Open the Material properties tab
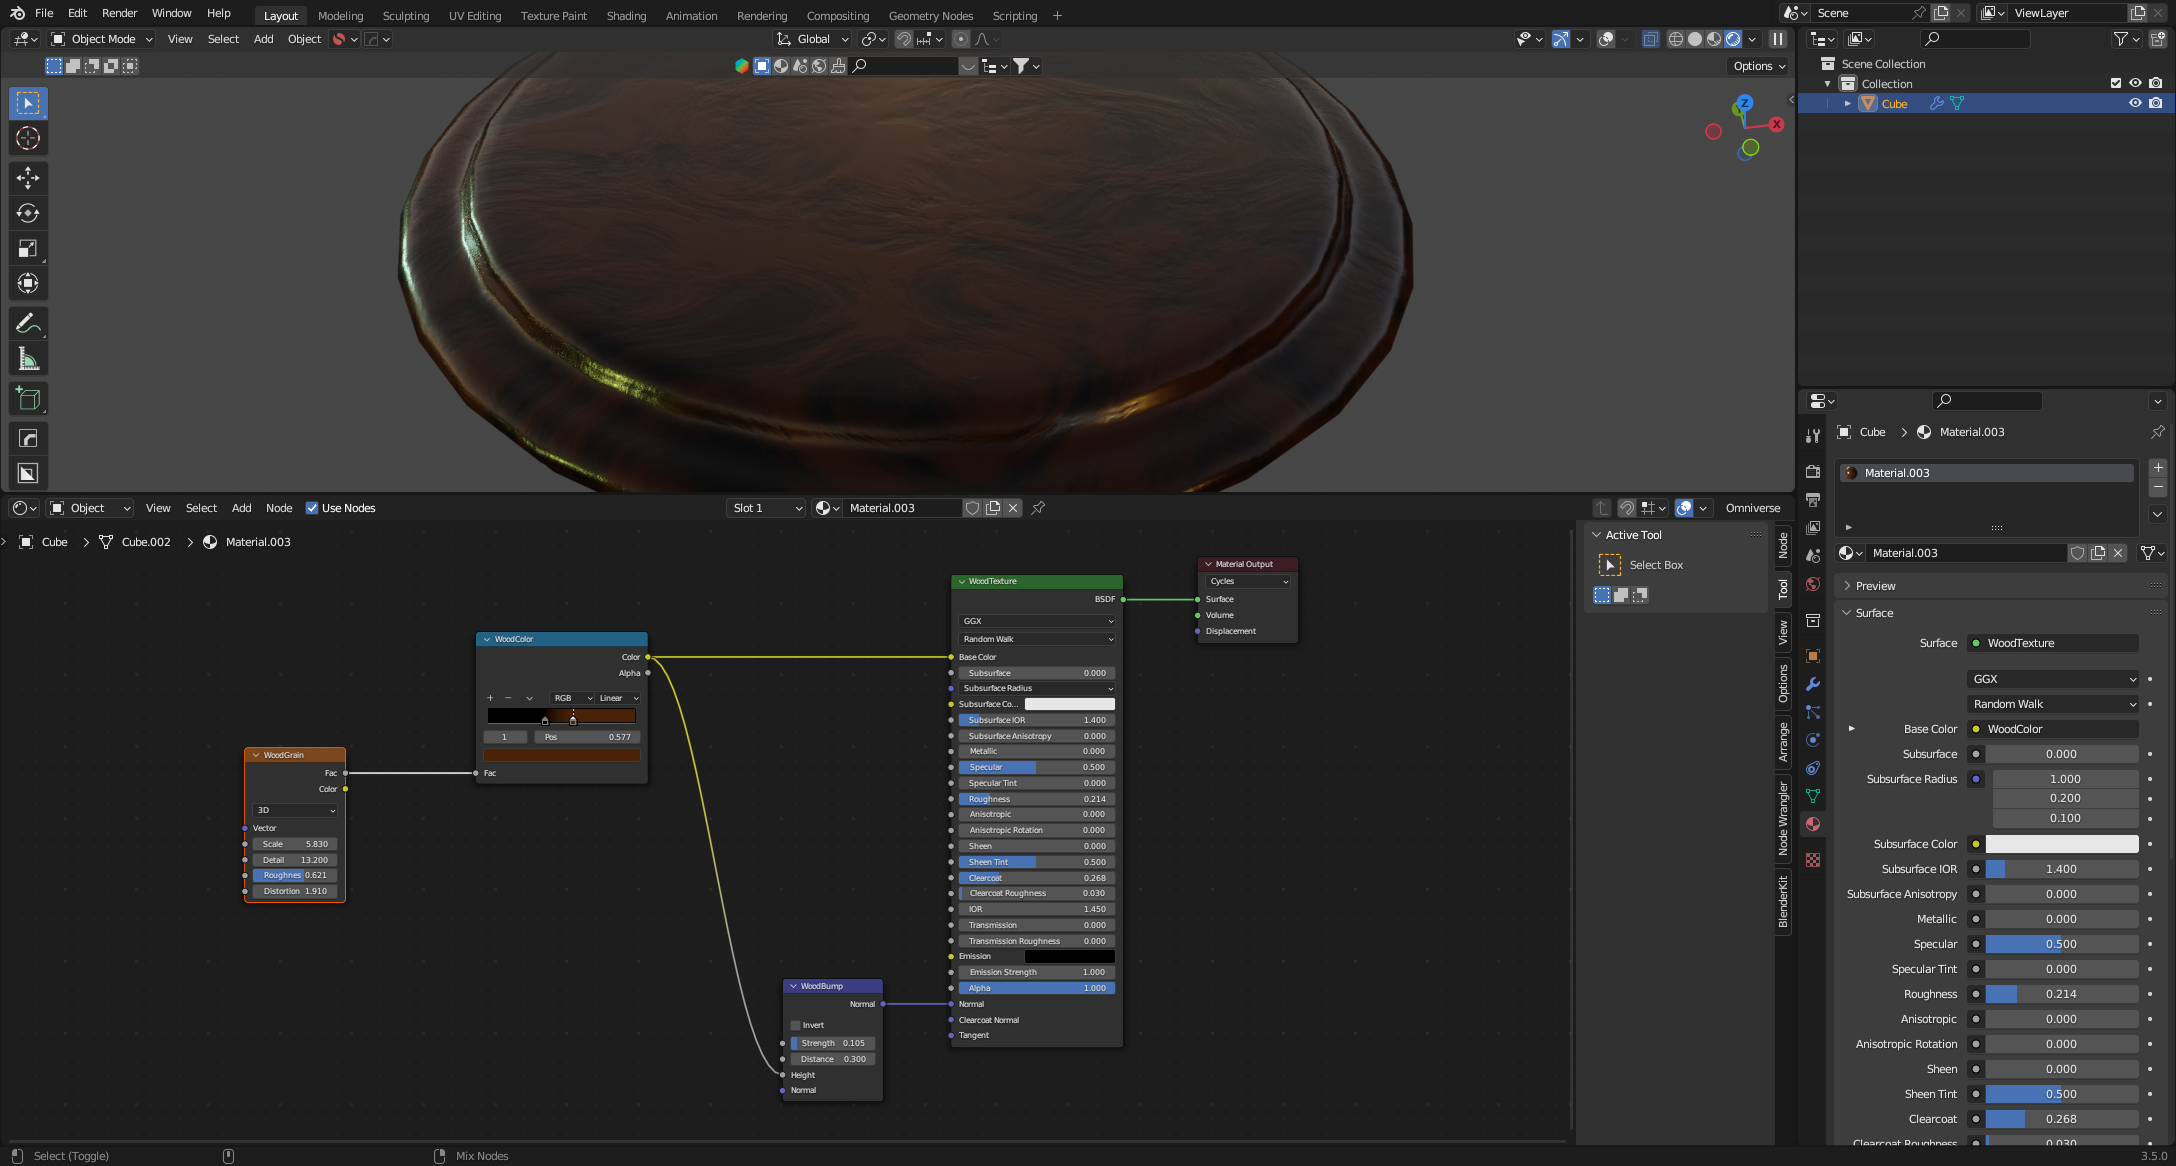Viewport: 2176px width, 1166px height. pyautogui.click(x=1813, y=824)
